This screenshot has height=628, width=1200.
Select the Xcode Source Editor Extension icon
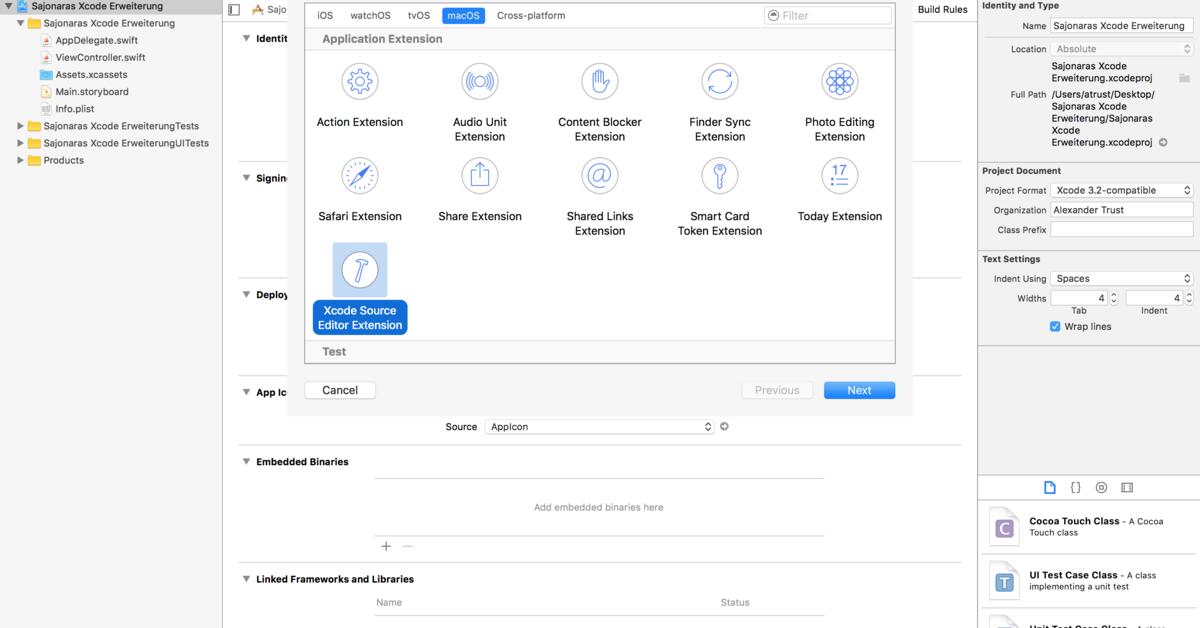360,269
